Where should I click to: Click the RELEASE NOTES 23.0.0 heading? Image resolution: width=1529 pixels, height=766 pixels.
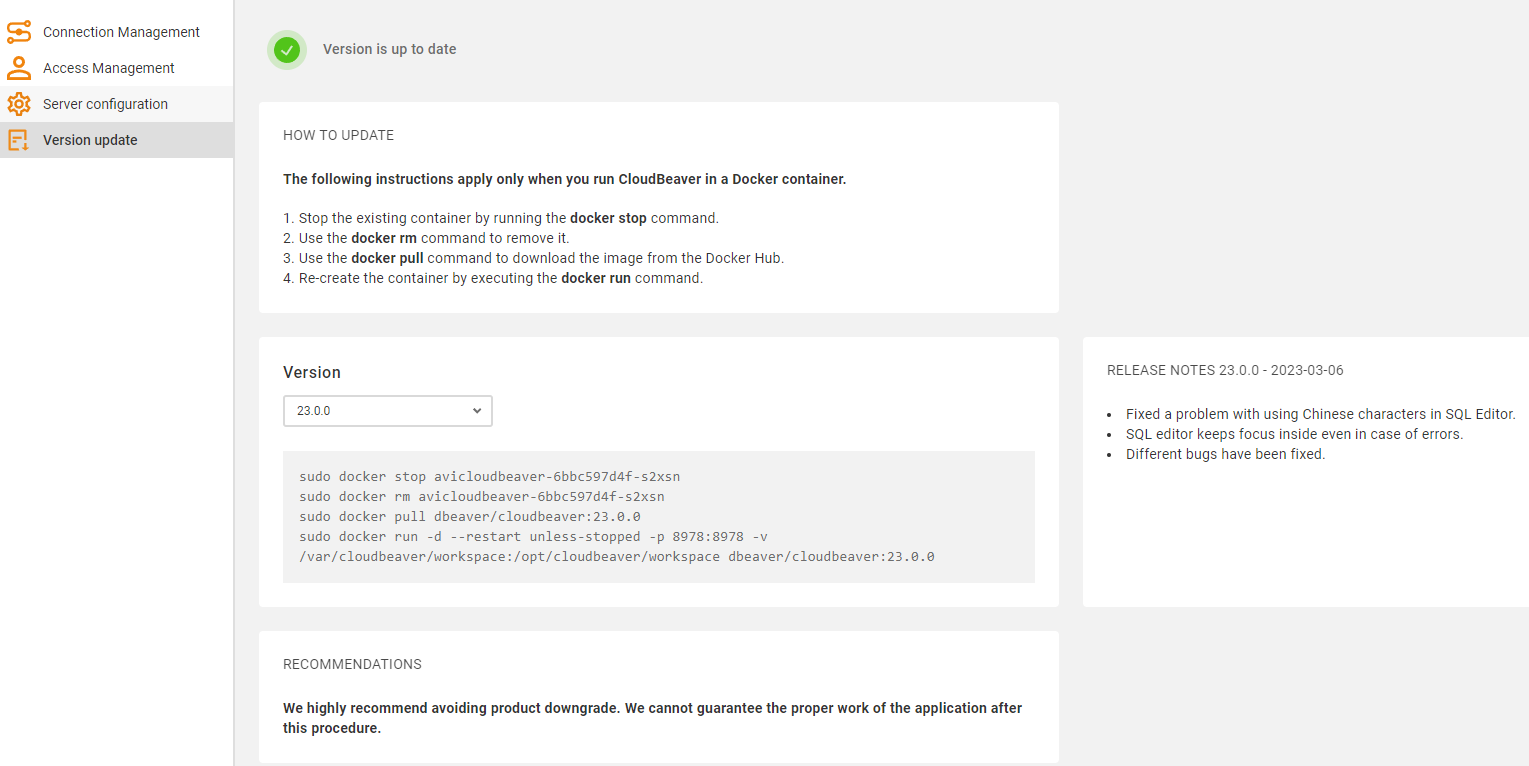tap(1225, 370)
